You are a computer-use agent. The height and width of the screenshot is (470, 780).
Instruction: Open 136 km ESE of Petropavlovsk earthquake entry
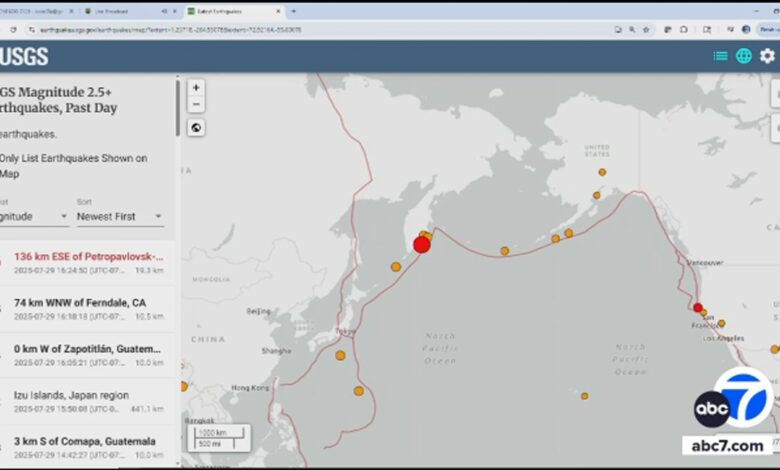coord(88,263)
